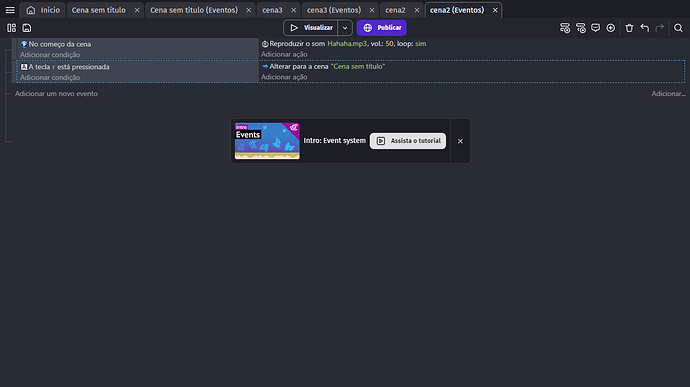This screenshot has width=690, height=387.
Task: Switch to the cena3 (Eventos) tab
Action: click(334, 10)
